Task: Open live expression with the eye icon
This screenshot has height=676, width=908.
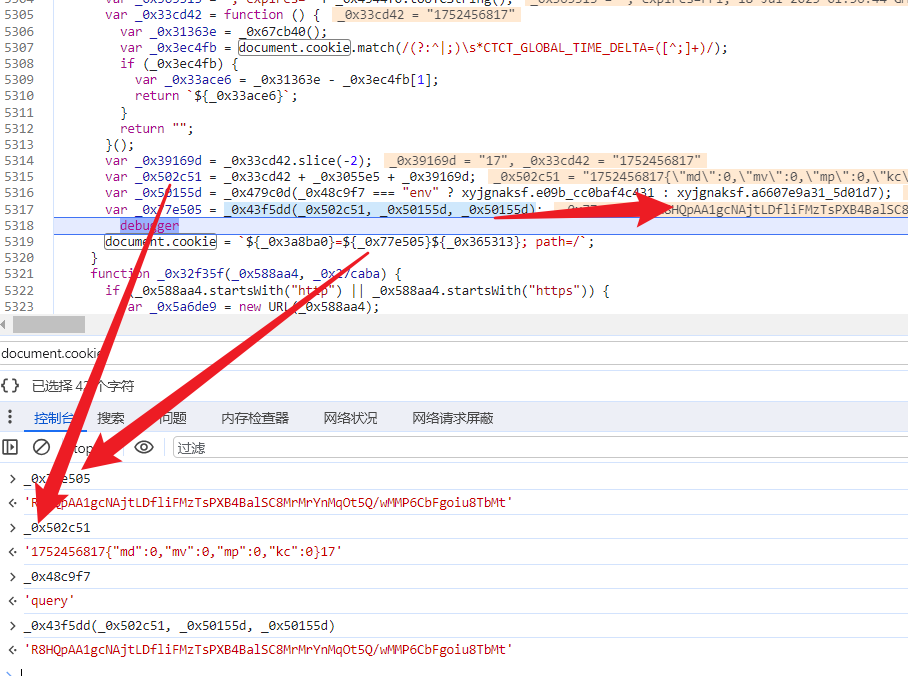Action: 144,447
